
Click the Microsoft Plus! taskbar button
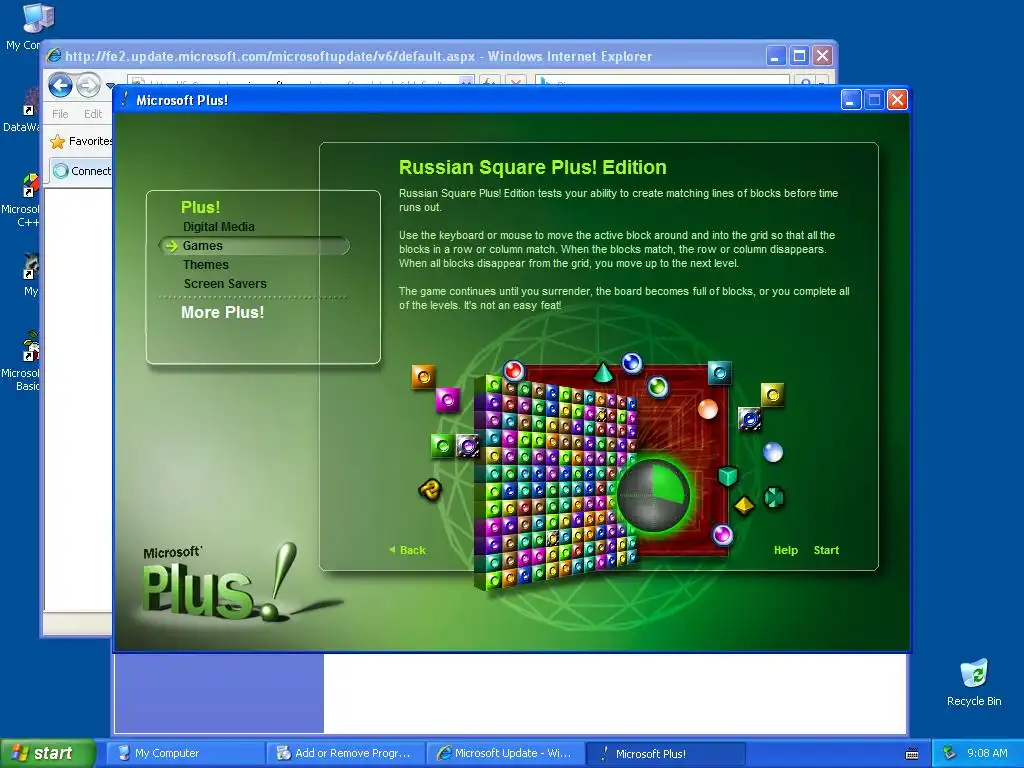click(665, 754)
